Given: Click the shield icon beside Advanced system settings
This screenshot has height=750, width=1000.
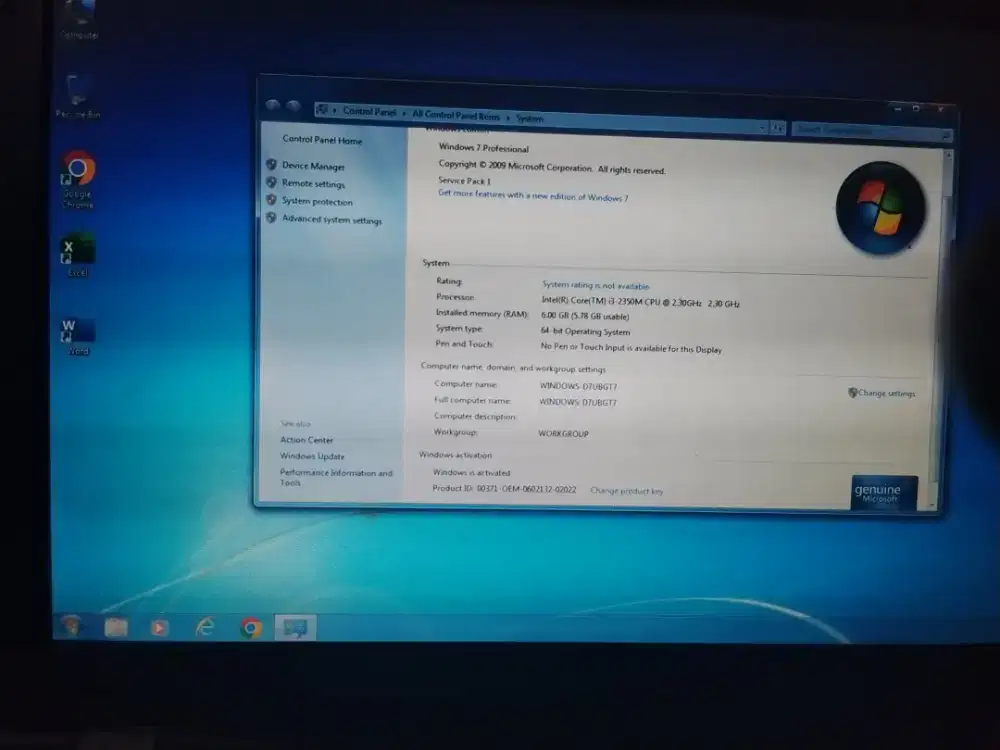Looking at the screenshot, I should [272, 217].
